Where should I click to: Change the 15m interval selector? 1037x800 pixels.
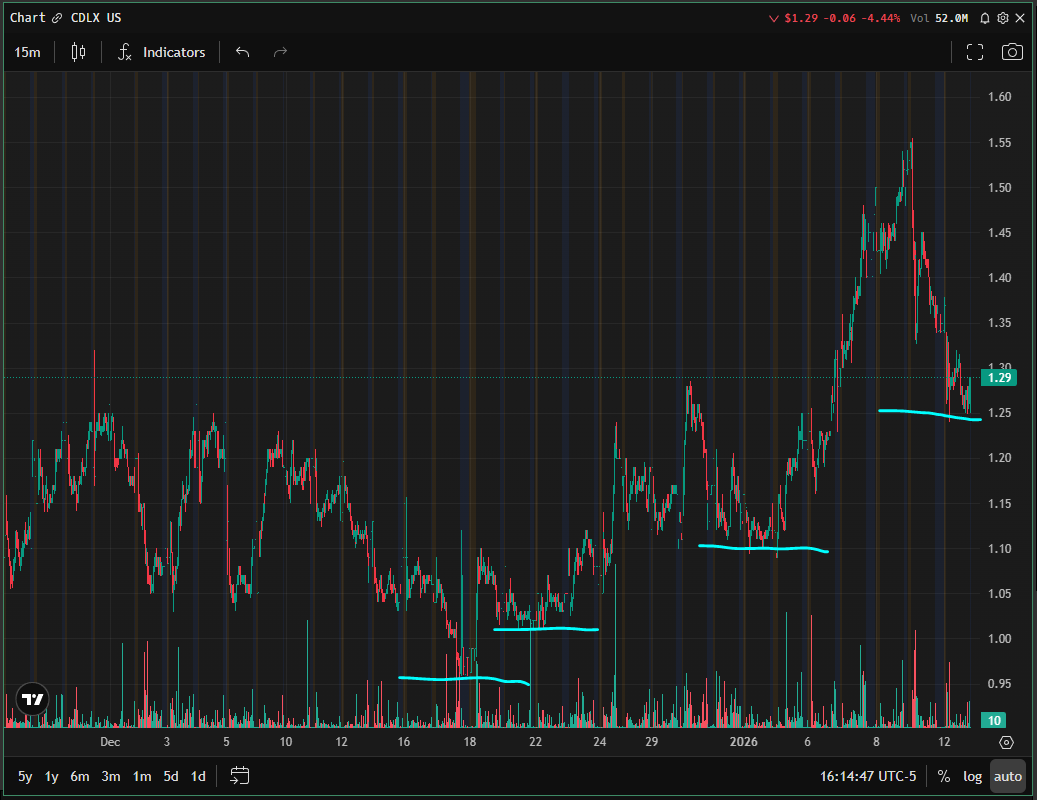pos(27,52)
